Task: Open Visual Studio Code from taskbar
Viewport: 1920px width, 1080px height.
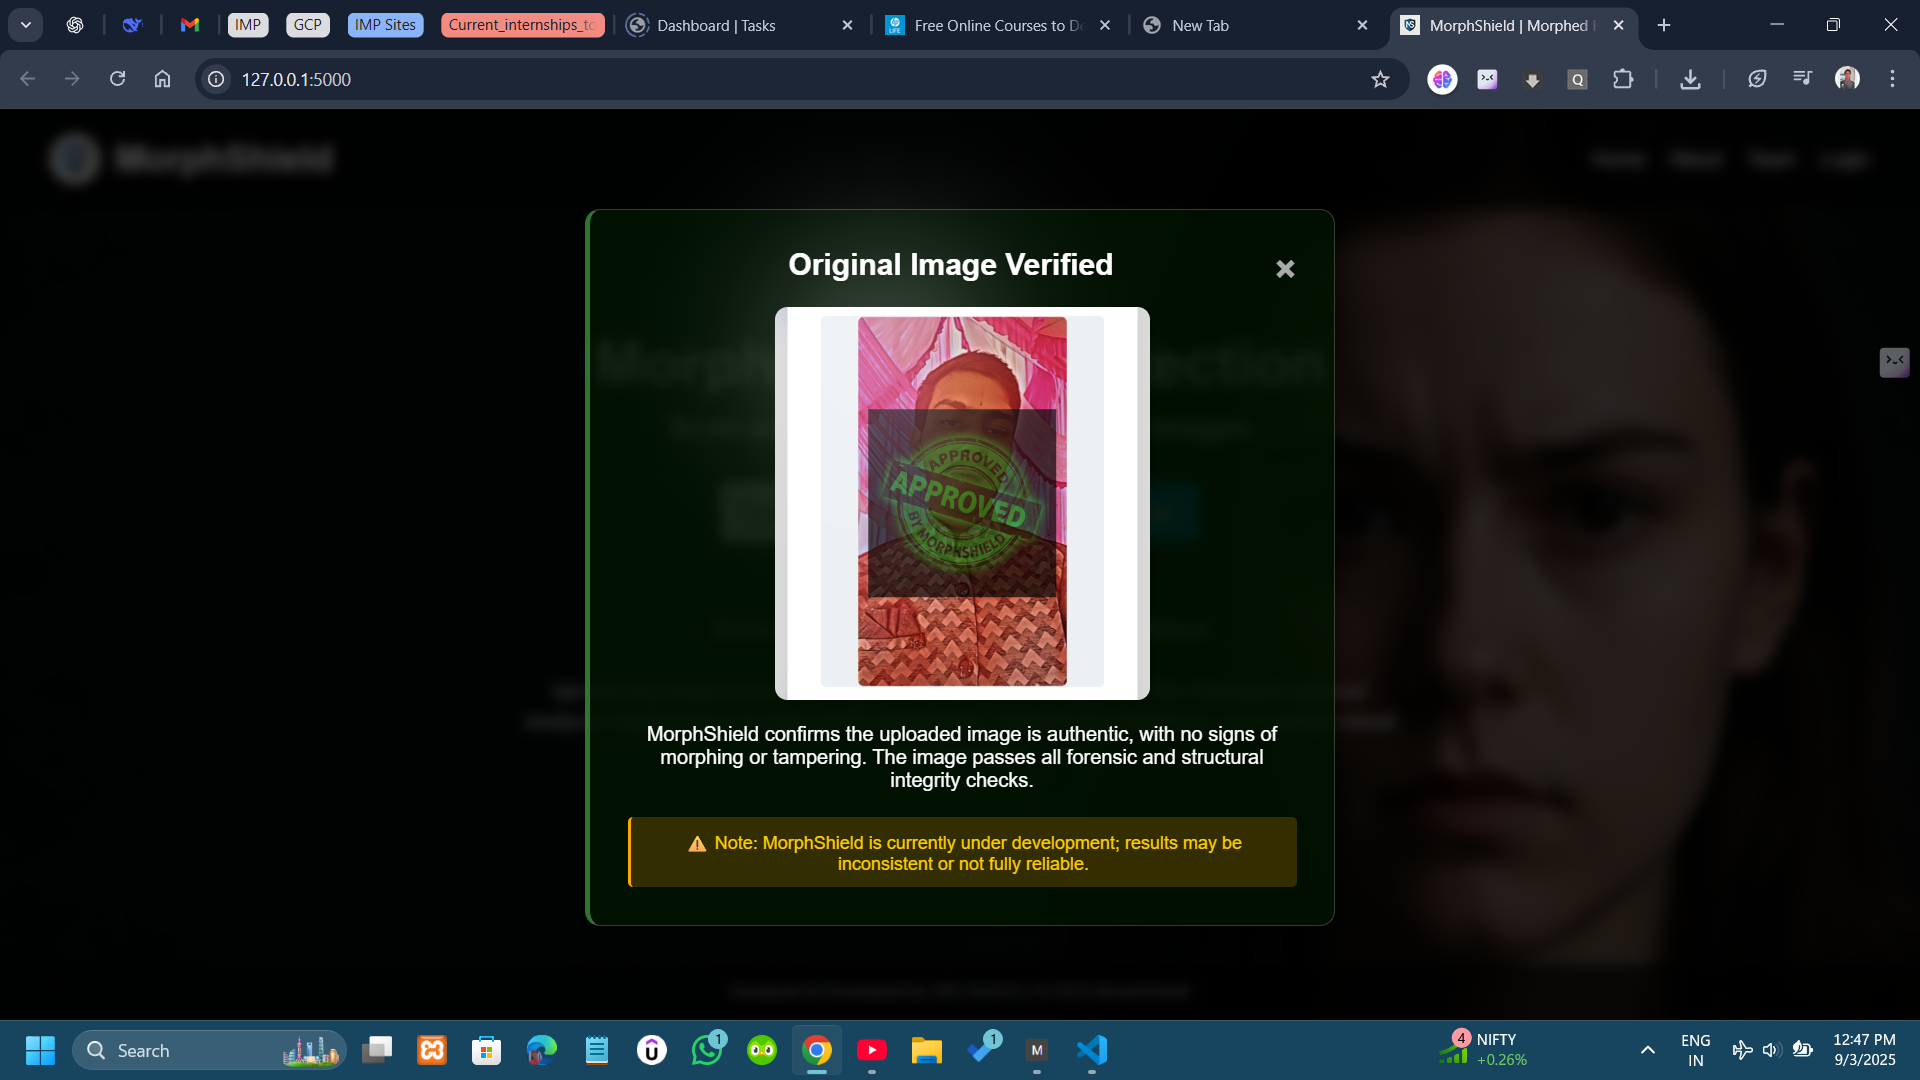Action: pos(1092,1050)
